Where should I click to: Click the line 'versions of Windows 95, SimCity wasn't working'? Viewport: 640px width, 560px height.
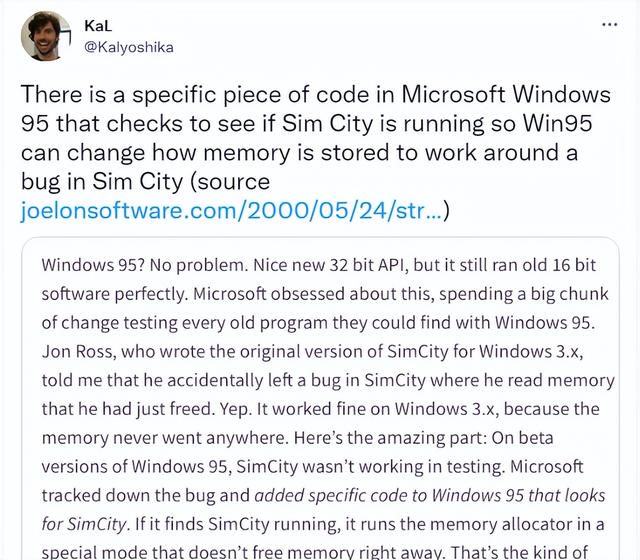click(x=312, y=467)
